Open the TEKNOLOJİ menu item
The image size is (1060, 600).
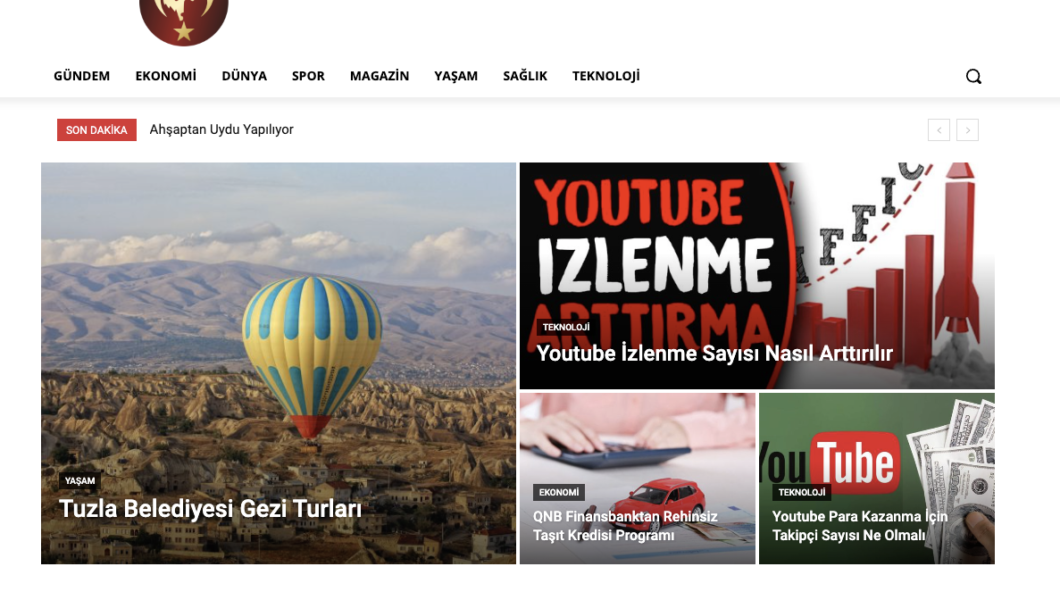pos(606,76)
